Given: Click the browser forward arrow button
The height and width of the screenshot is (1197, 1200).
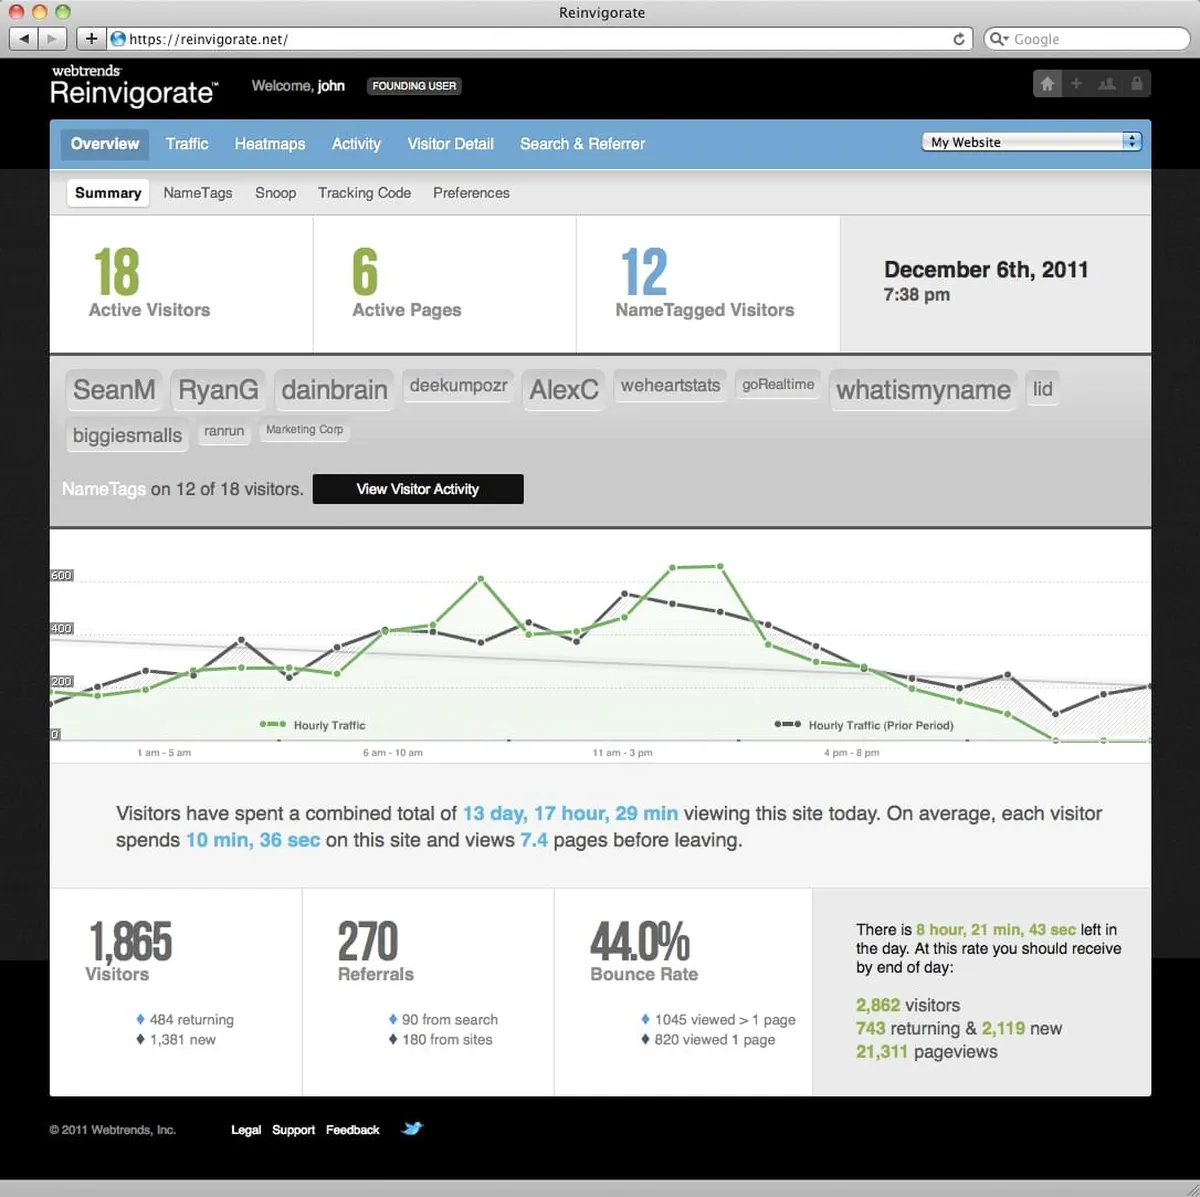Looking at the screenshot, I should [53, 39].
